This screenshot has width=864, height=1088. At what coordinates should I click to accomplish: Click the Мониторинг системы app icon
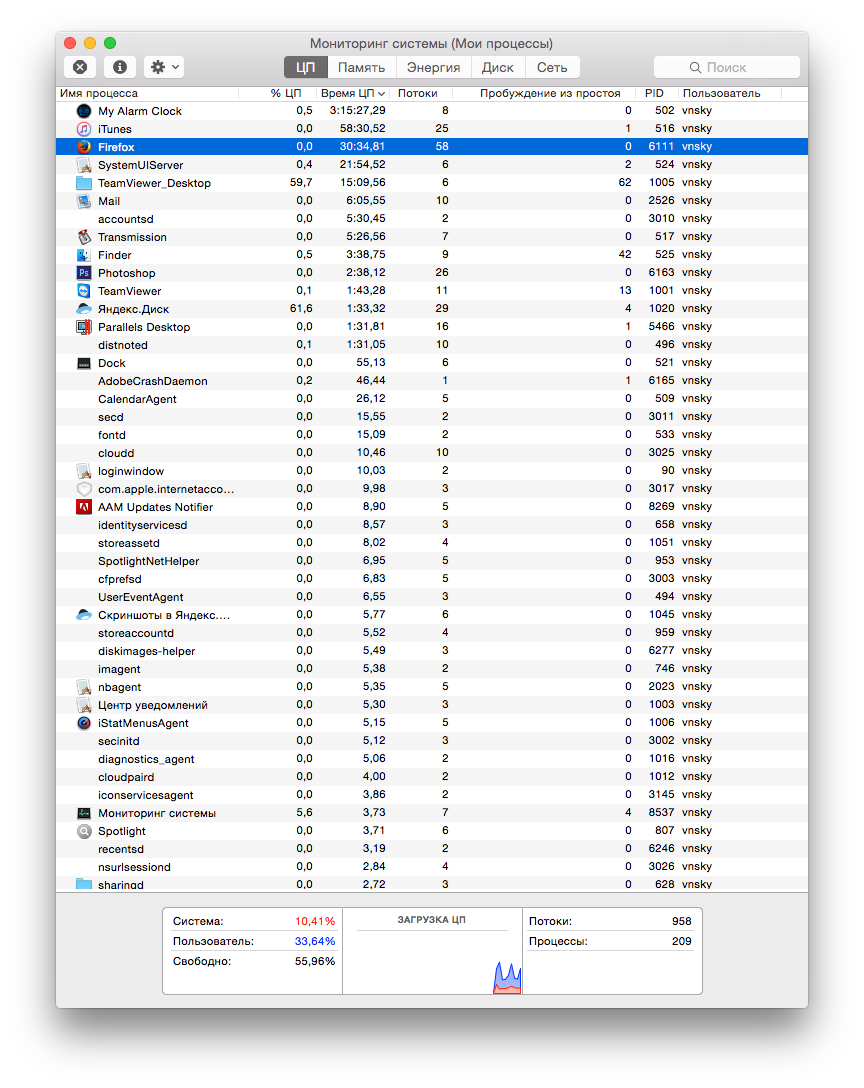[x=84, y=813]
